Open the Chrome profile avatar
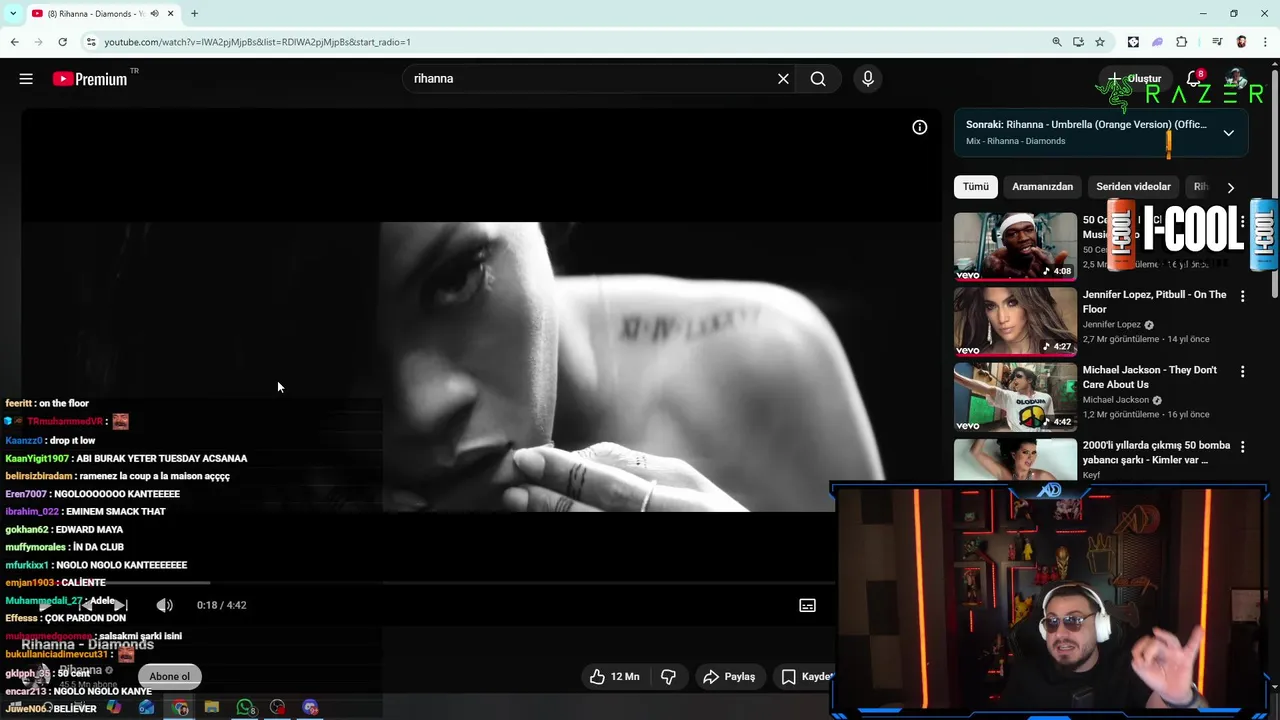Screen dimensions: 1280x720 [x=1242, y=42]
